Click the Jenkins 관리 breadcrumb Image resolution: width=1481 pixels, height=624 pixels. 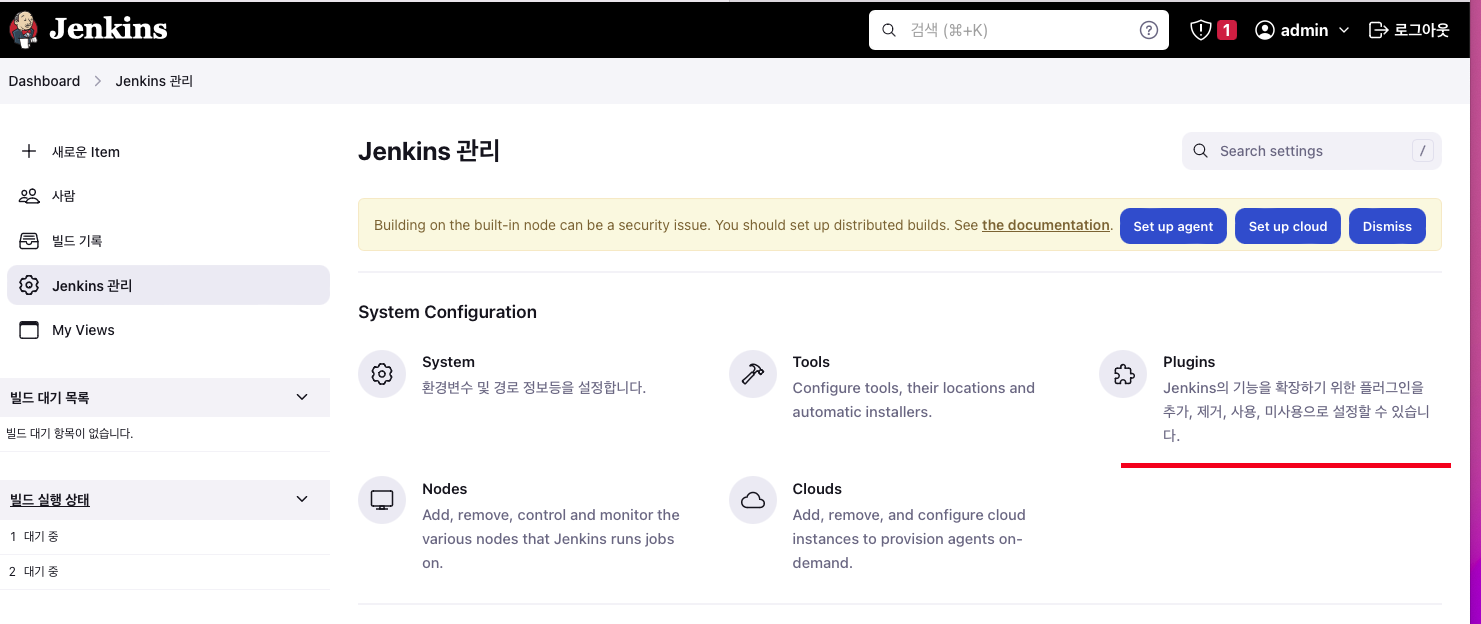pyautogui.click(x=154, y=81)
